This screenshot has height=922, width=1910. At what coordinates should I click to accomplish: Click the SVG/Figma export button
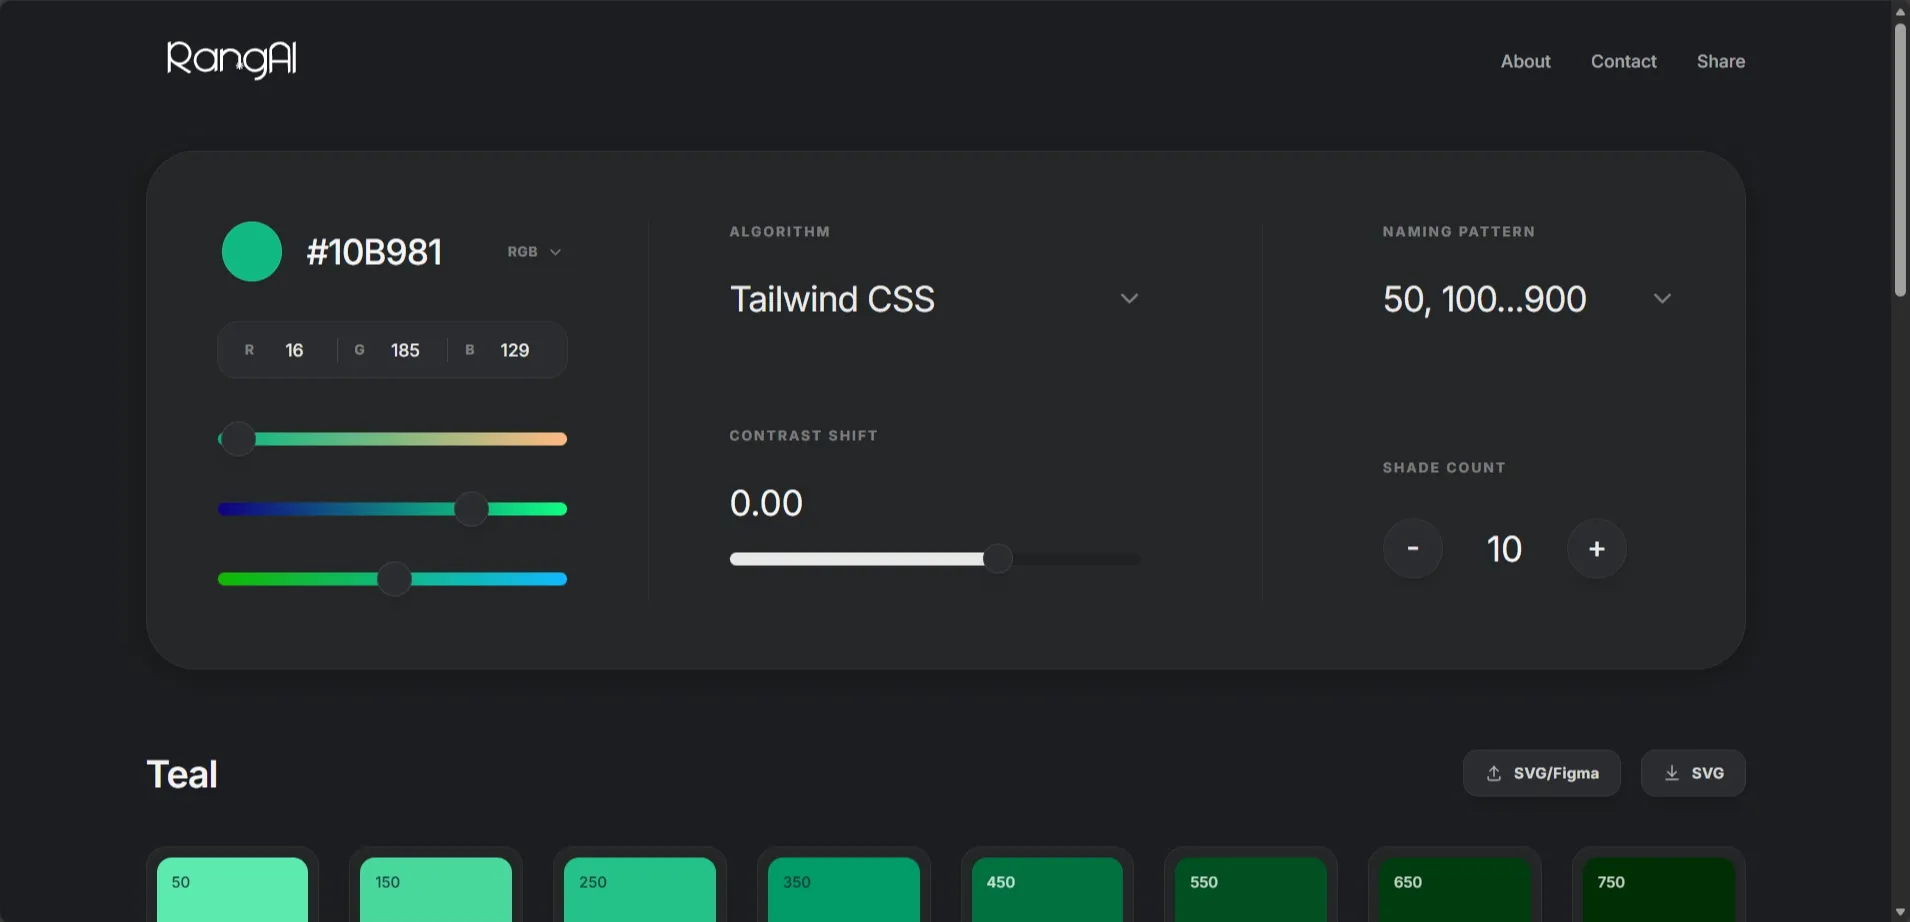[1541, 773]
